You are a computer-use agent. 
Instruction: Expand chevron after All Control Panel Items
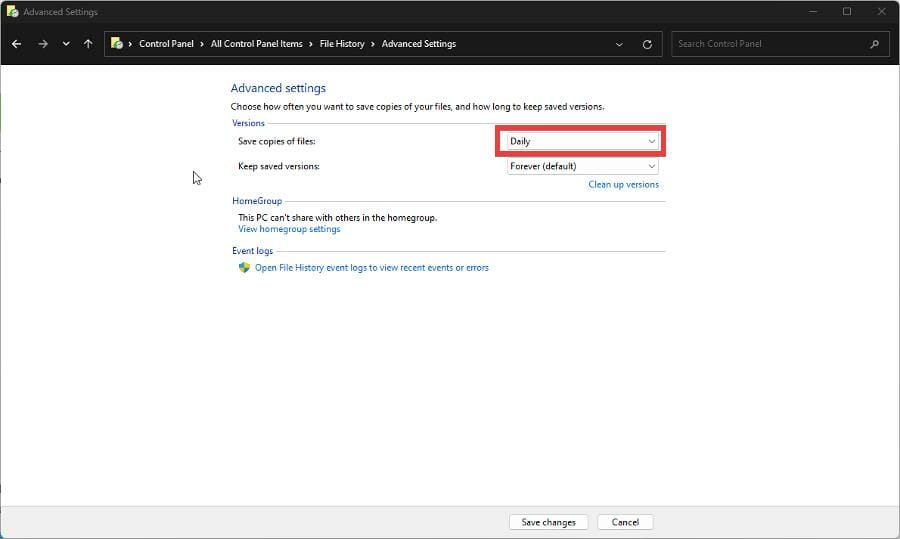(x=311, y=44)
